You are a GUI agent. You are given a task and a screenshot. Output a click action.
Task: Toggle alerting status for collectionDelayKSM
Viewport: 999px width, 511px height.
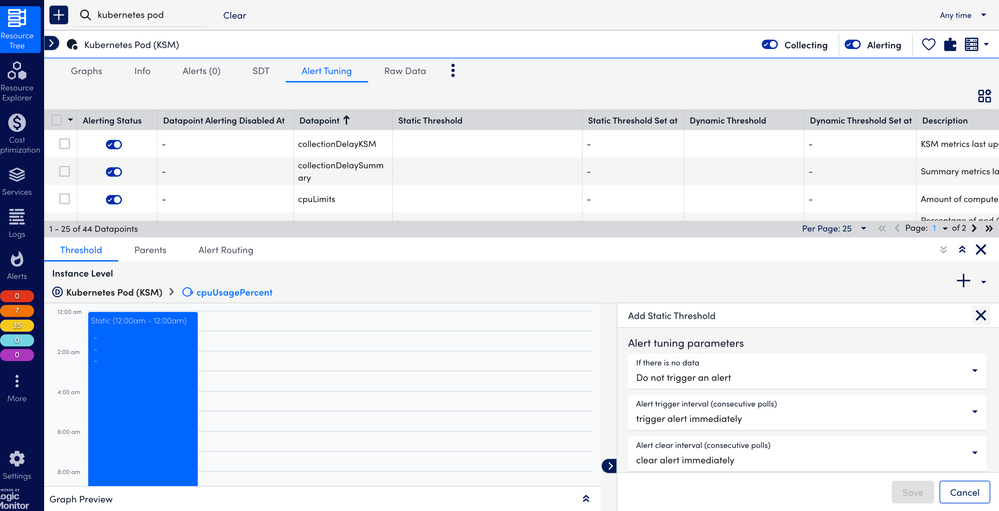click(114, 144)
